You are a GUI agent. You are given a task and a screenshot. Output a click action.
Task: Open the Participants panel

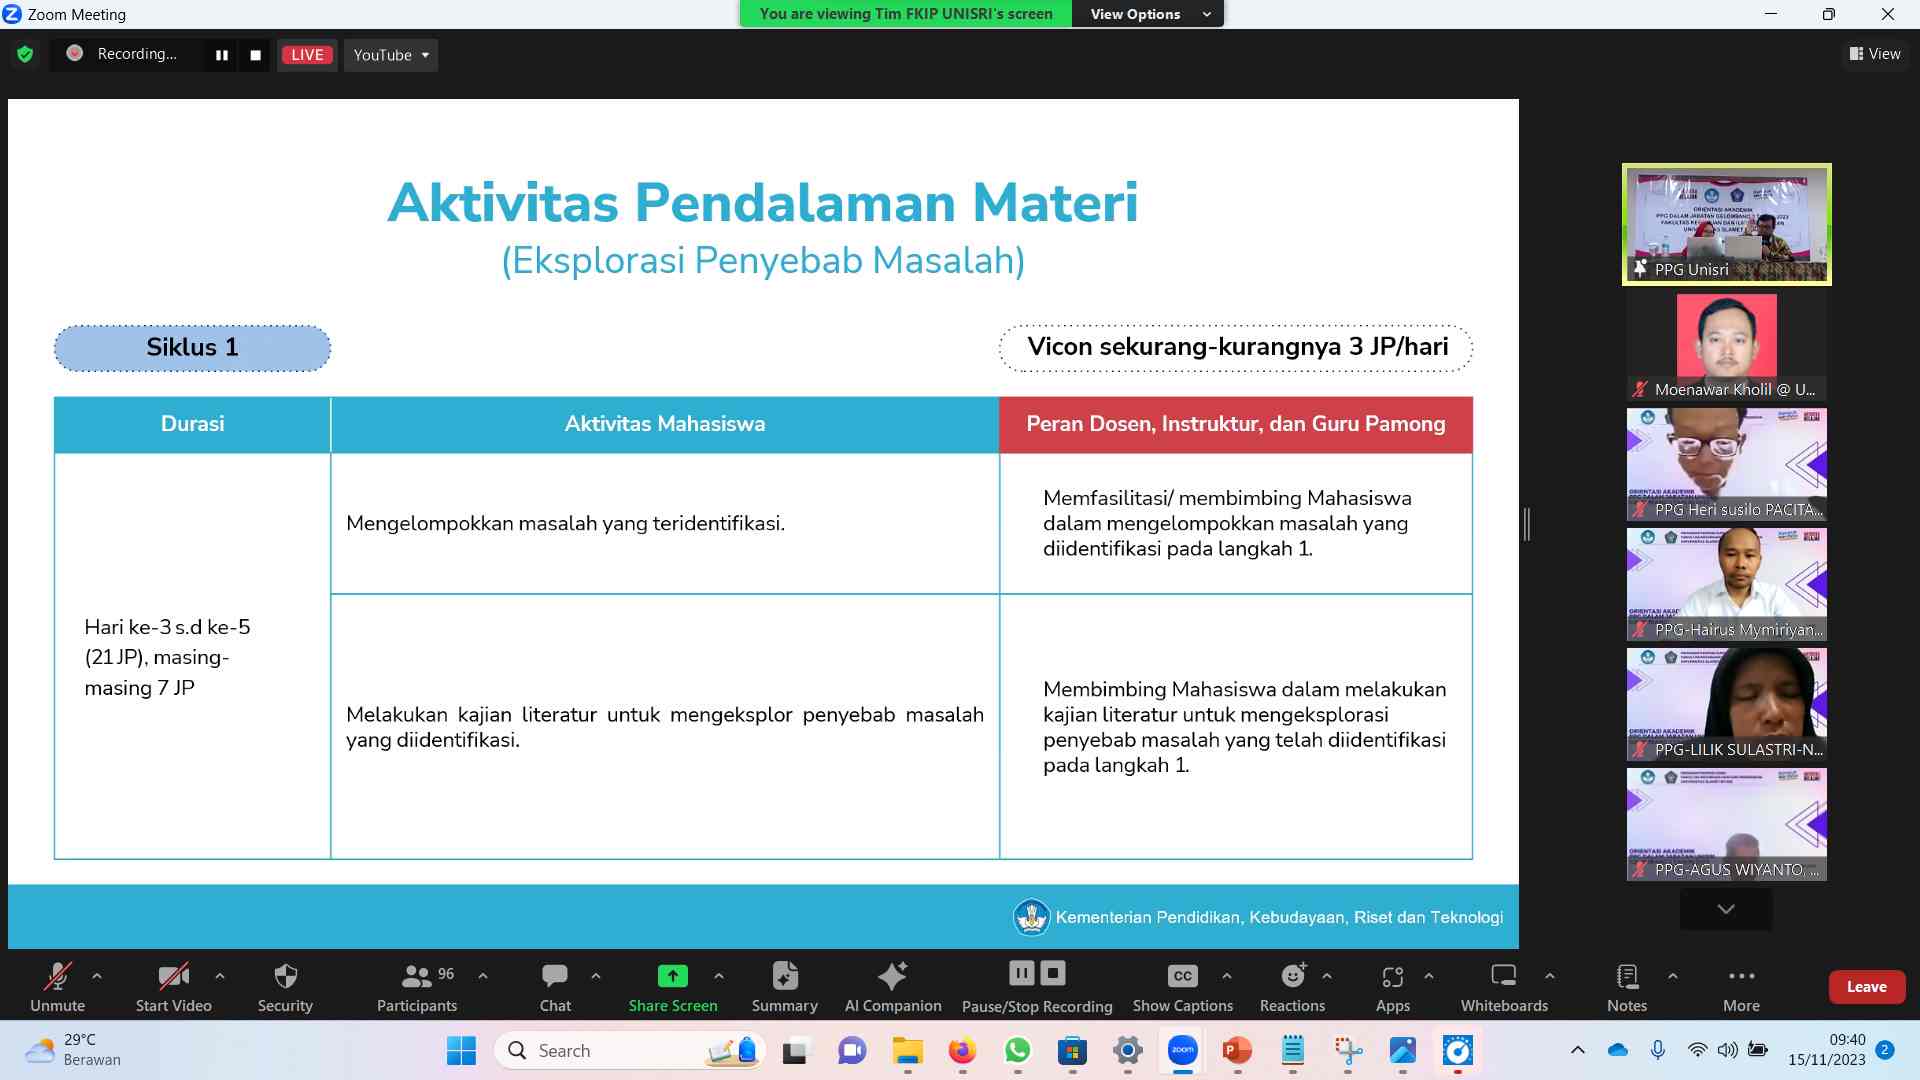pyautogui.click(x=417, y=987)
